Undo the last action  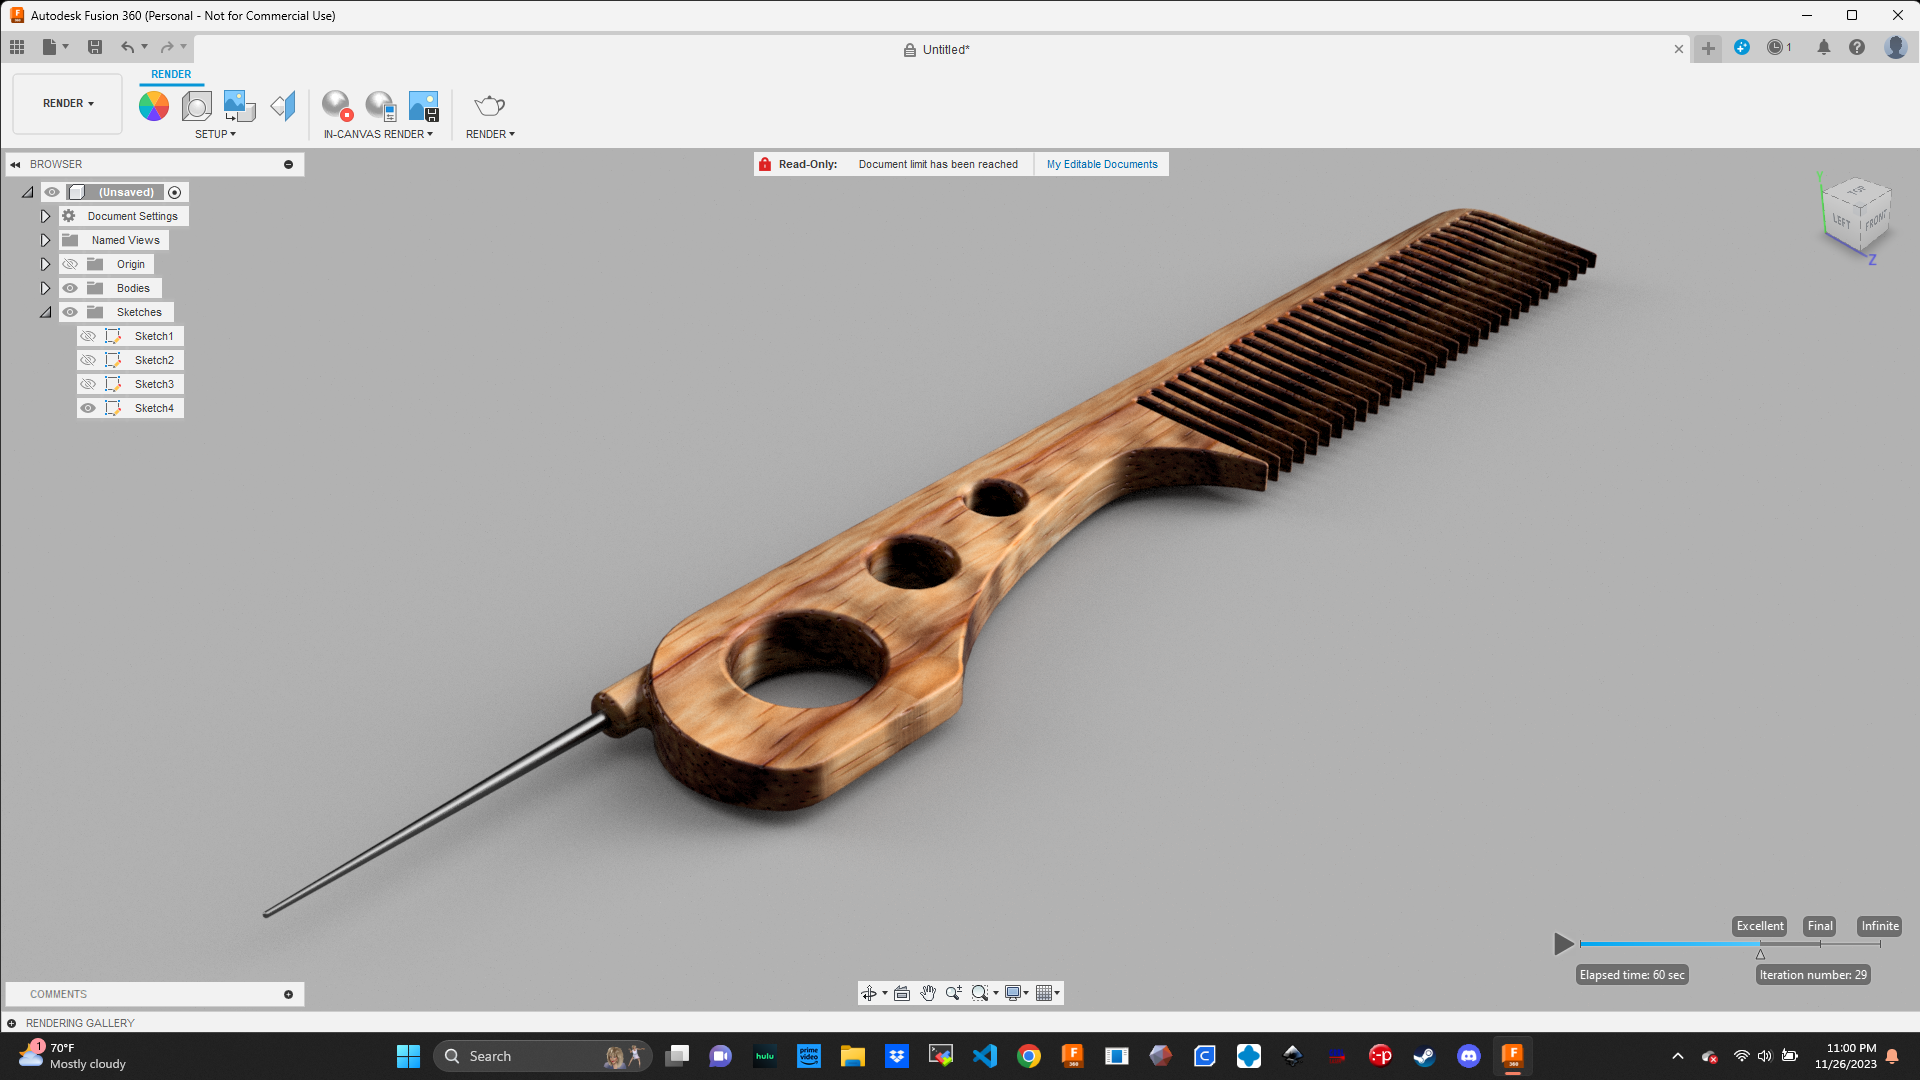click(x=128, y=47)
